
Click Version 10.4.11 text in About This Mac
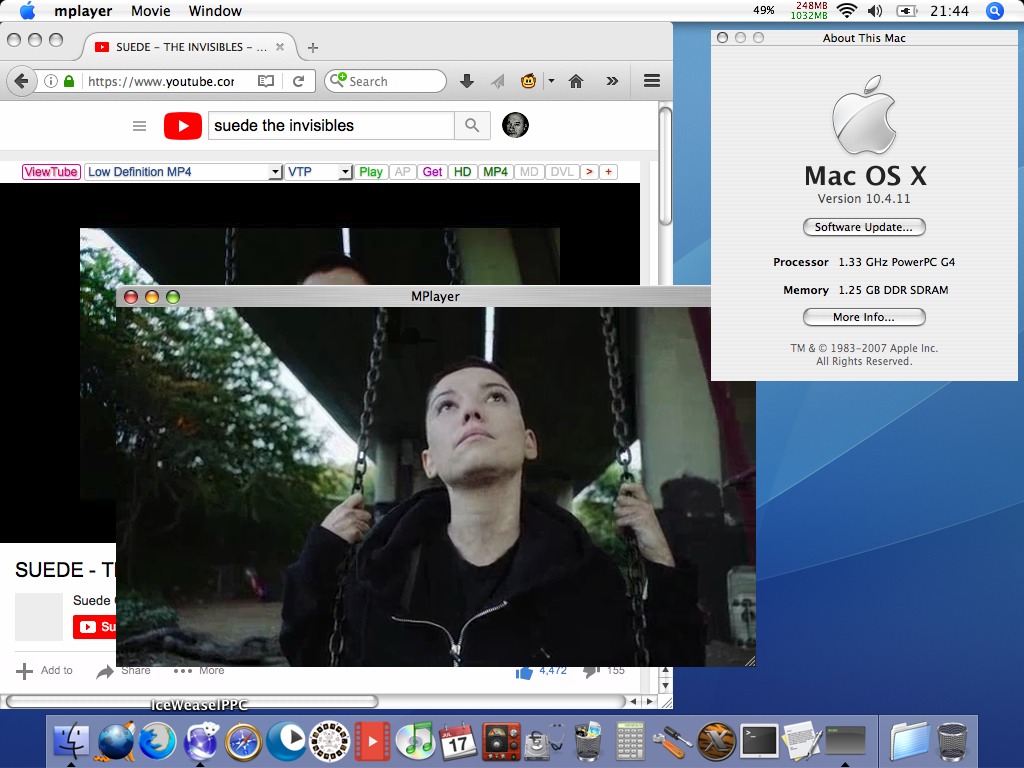coord(864,199)
